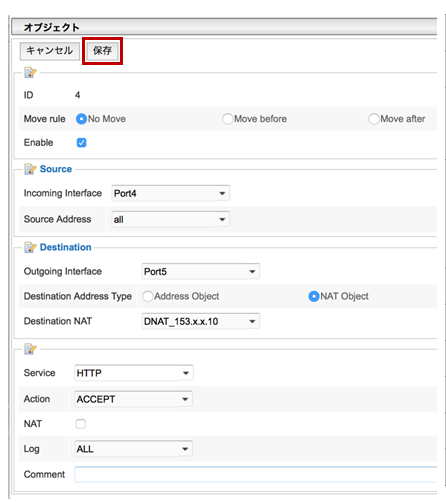Click the edit icon above the ID field

pyautogui.click(x=30, y=72)
